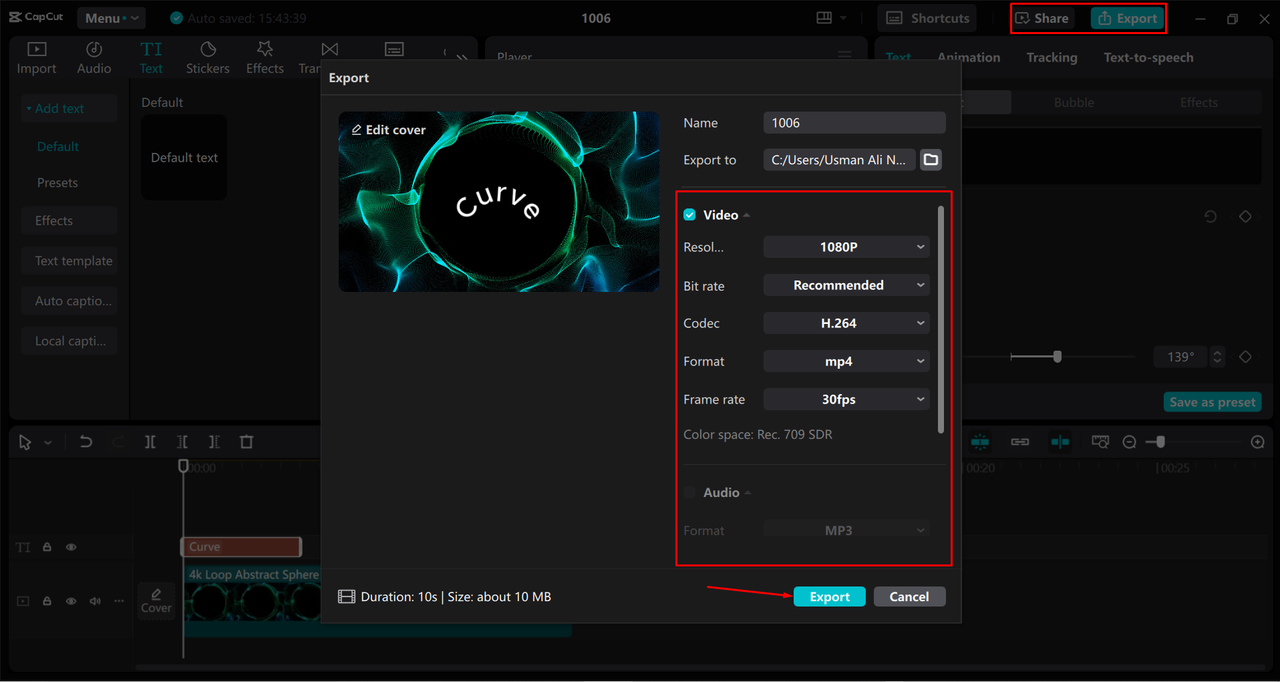Screen dimensions: 1280x682
Task: Click Cancel in Export dialog
Action: [x=909, y=596]
